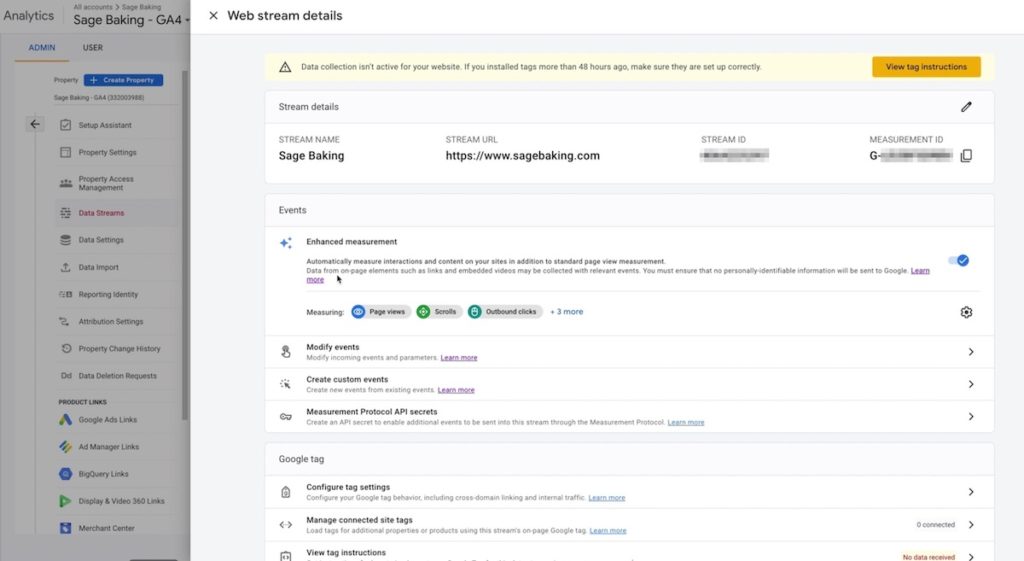
Task: Click the All accounts breadcrumb
Action: coord(93,7)
